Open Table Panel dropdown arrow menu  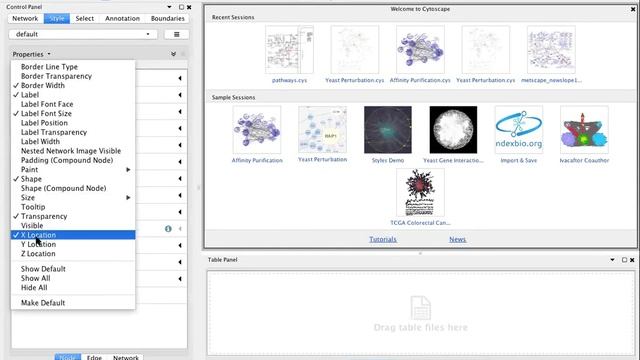612,260
